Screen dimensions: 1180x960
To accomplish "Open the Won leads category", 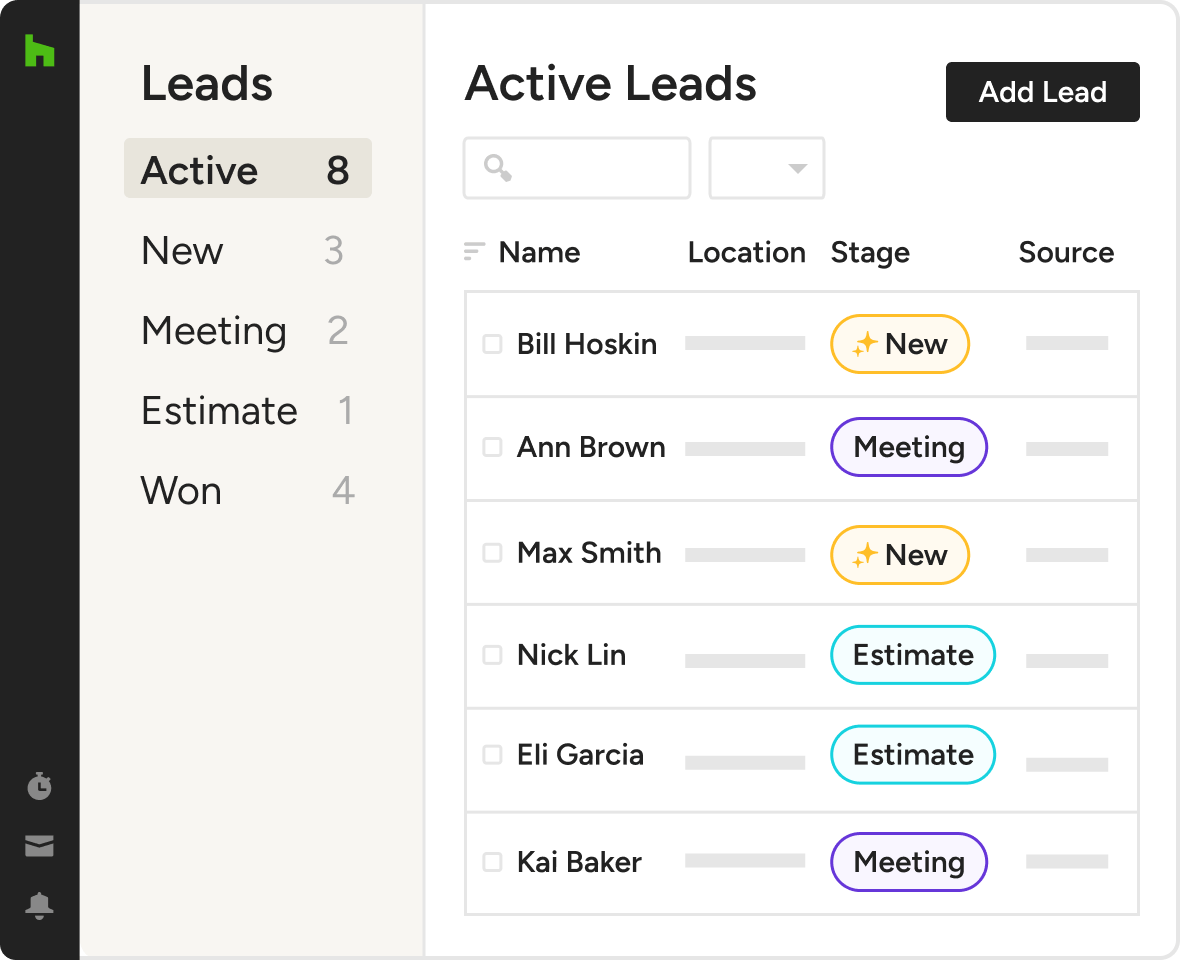I will [182, 491].
